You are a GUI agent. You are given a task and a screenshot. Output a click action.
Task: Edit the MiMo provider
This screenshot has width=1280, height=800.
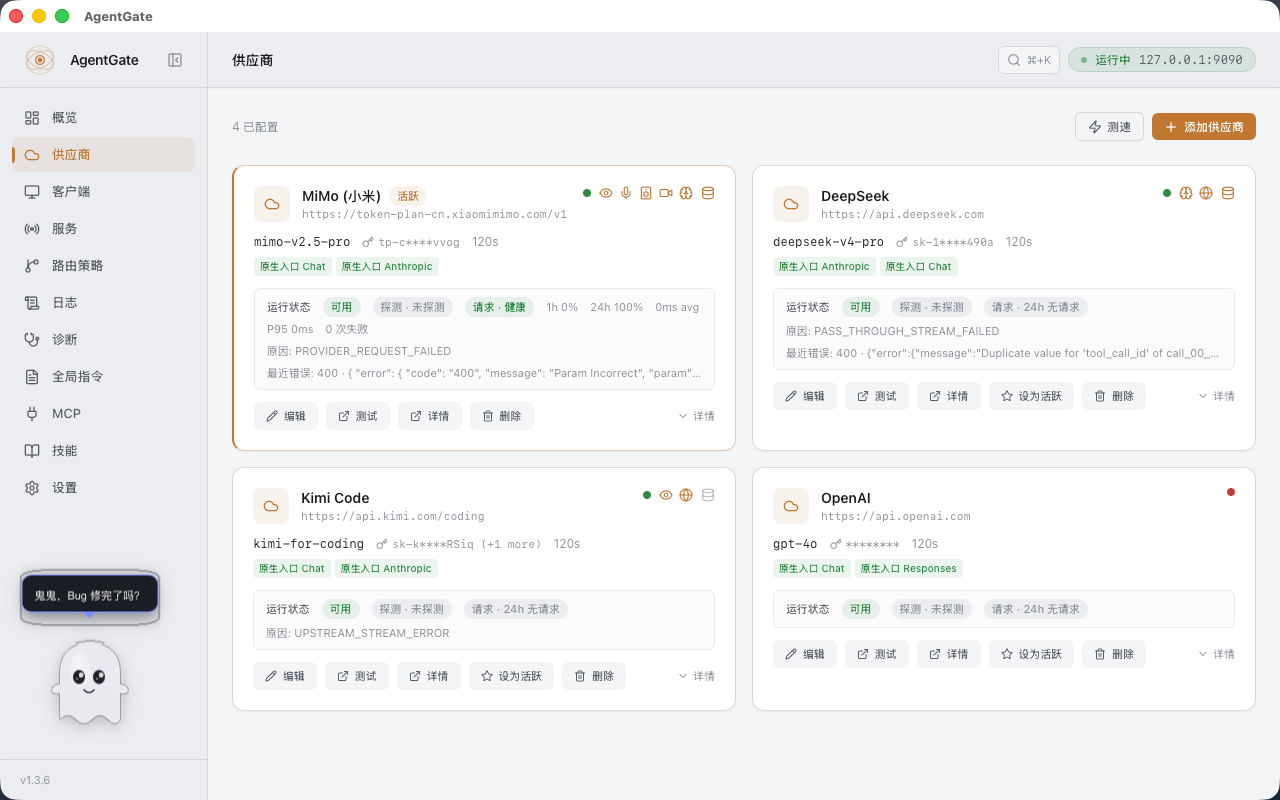coord(286,416)
